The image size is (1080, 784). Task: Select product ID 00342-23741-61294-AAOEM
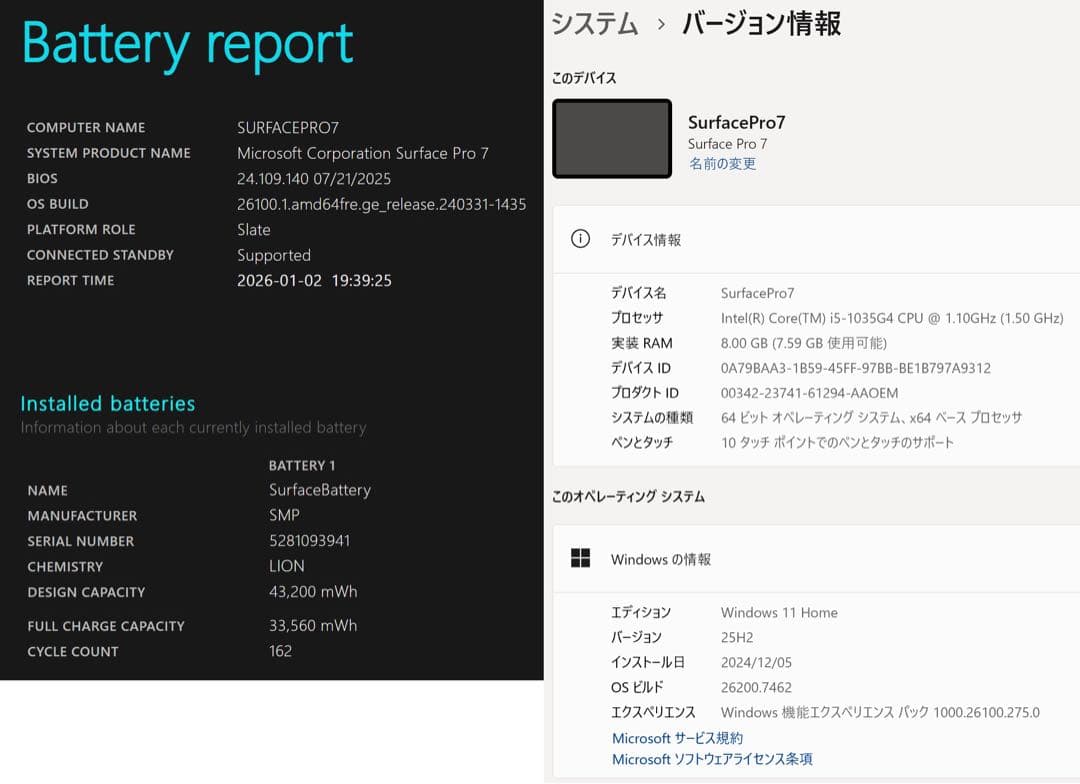click(x=809, y=393)
